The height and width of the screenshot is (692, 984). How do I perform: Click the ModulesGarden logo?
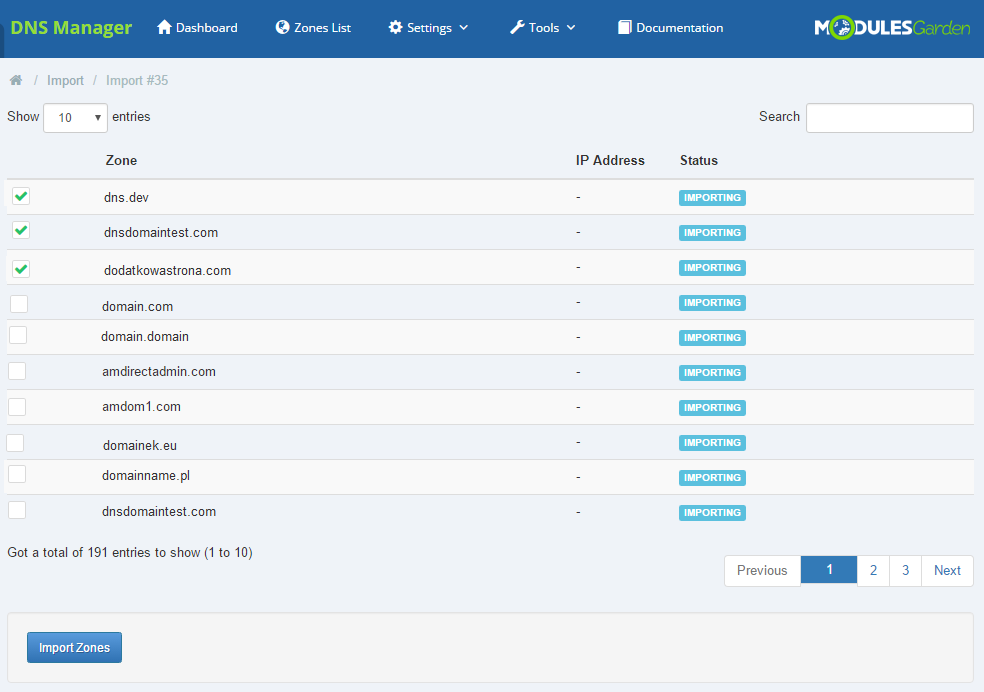tap(892, 28)
